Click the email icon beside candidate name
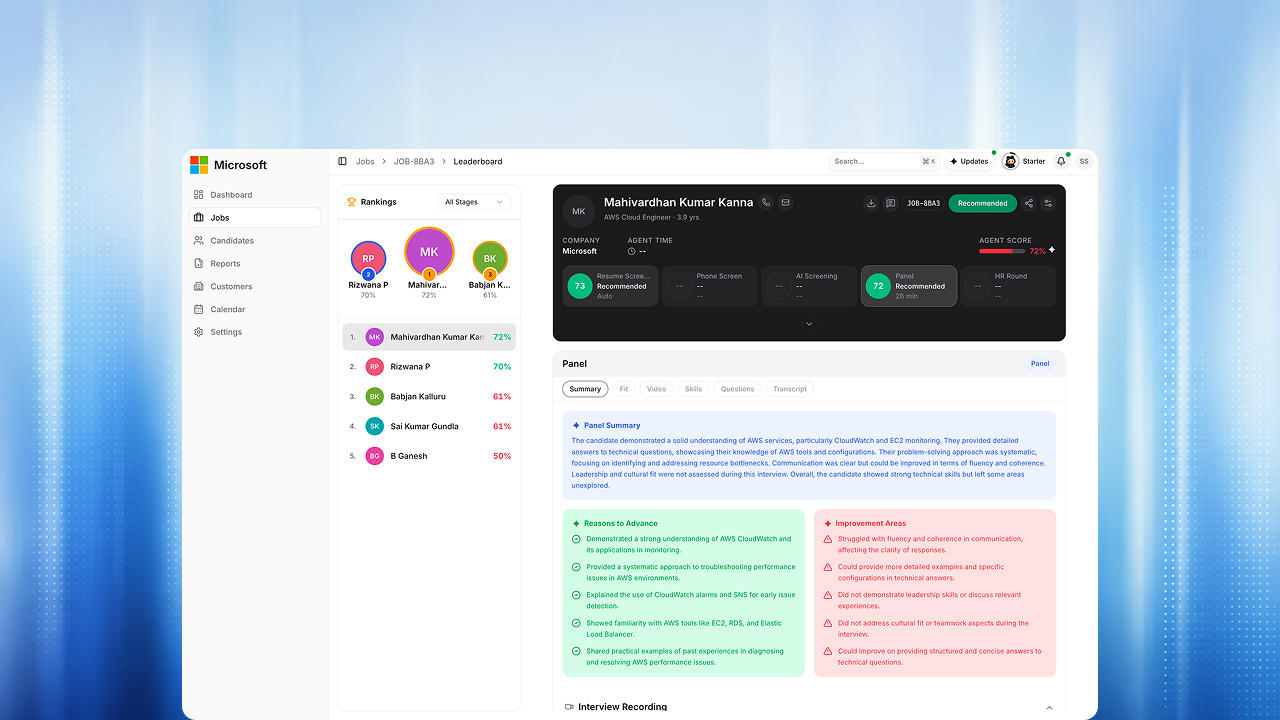Viewport: 1280px width, 720px height. pyautogui.click(x=786, y=203)
